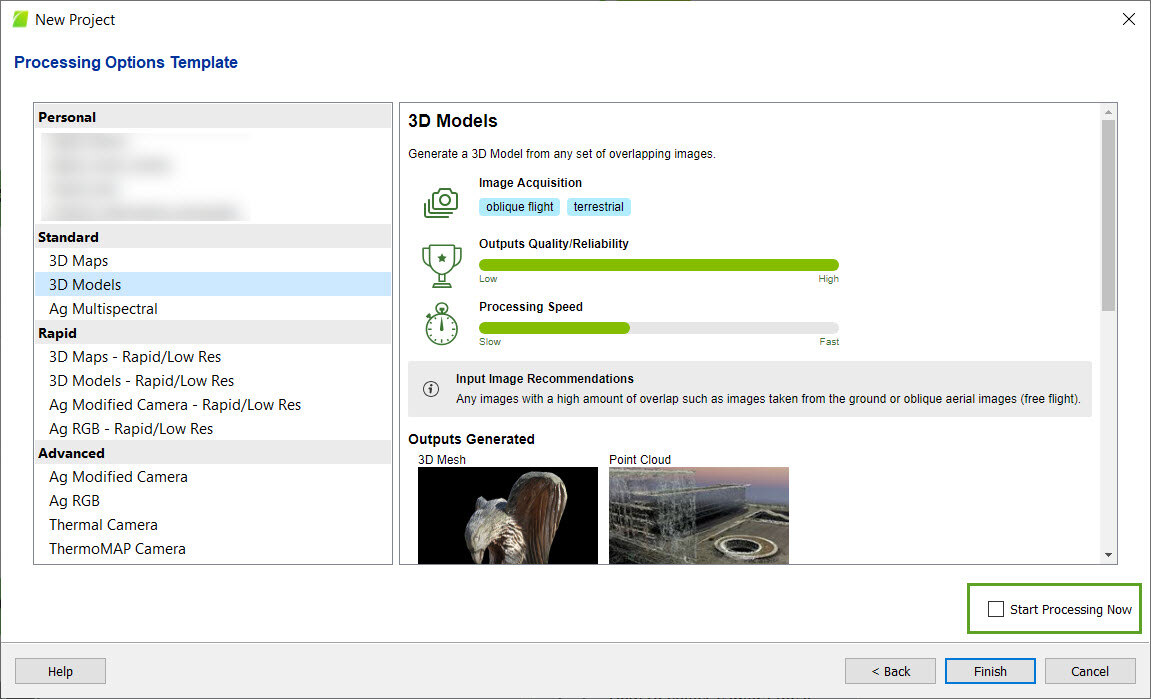Click the Finish button
The height and width of the screenshot is (699, 1151).
click(x=990, y=671)
